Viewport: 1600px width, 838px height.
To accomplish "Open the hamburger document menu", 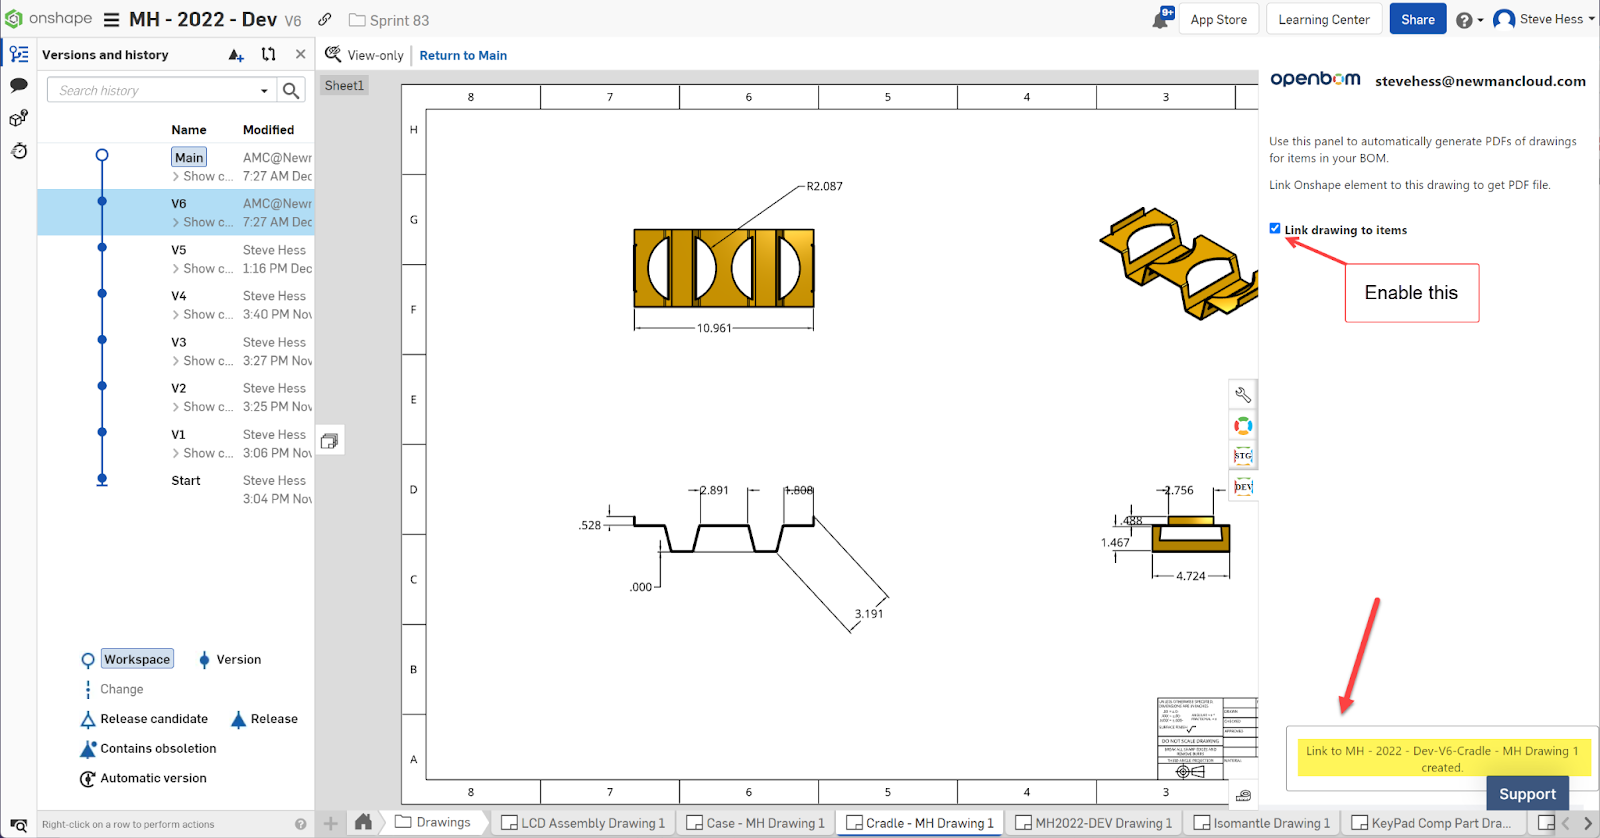I will (111, 20).
